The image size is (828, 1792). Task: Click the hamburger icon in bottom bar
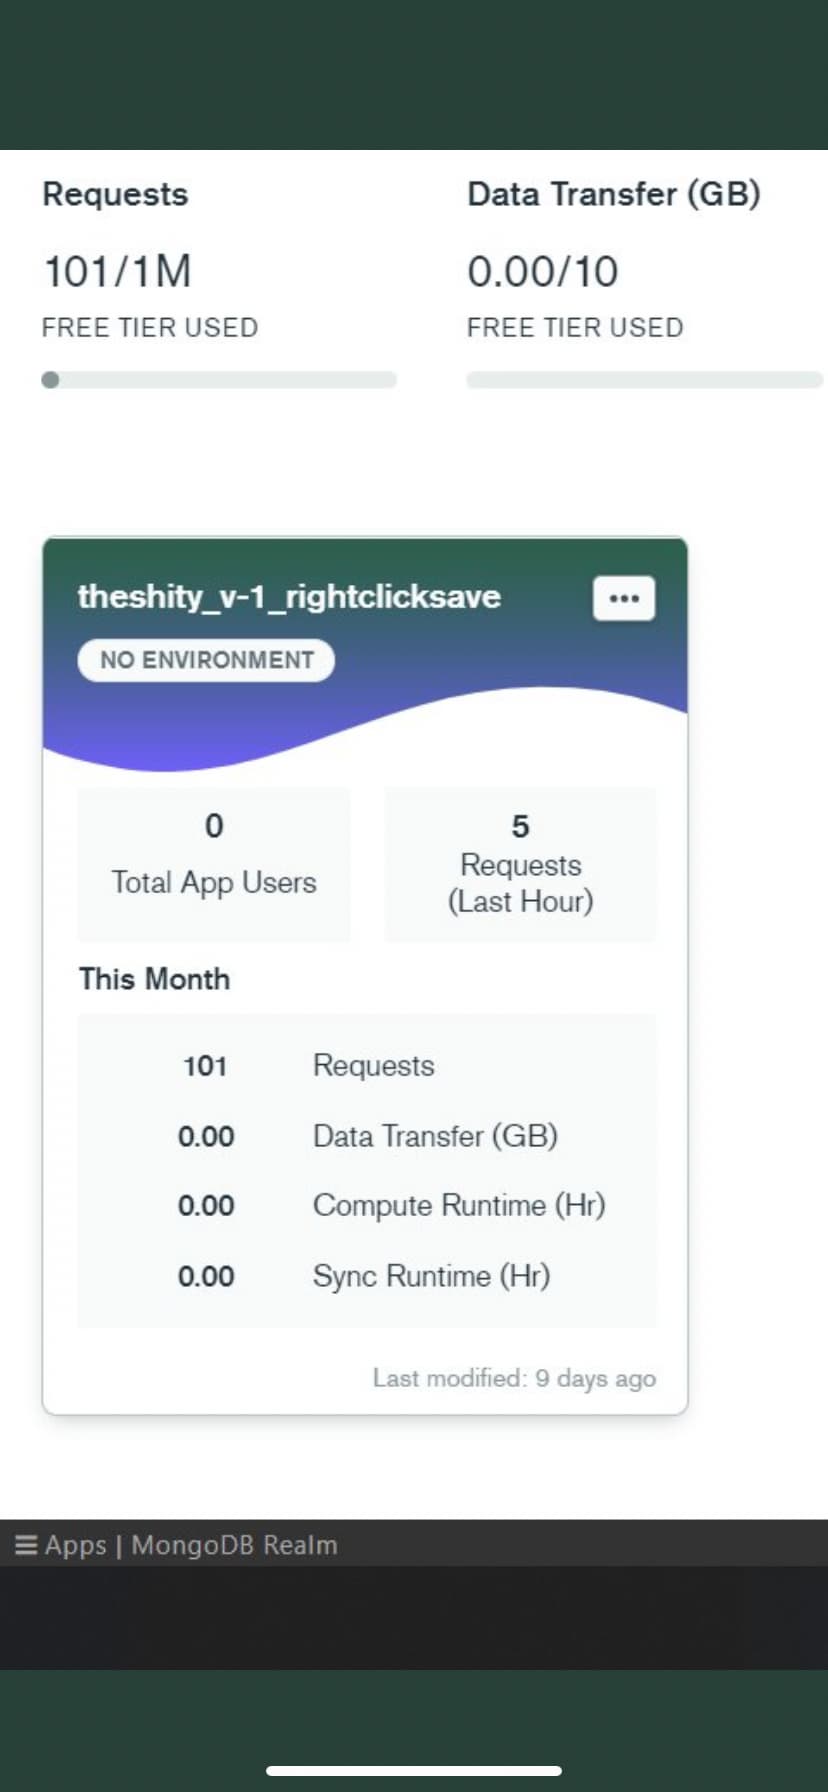(x=26, y=1546)
